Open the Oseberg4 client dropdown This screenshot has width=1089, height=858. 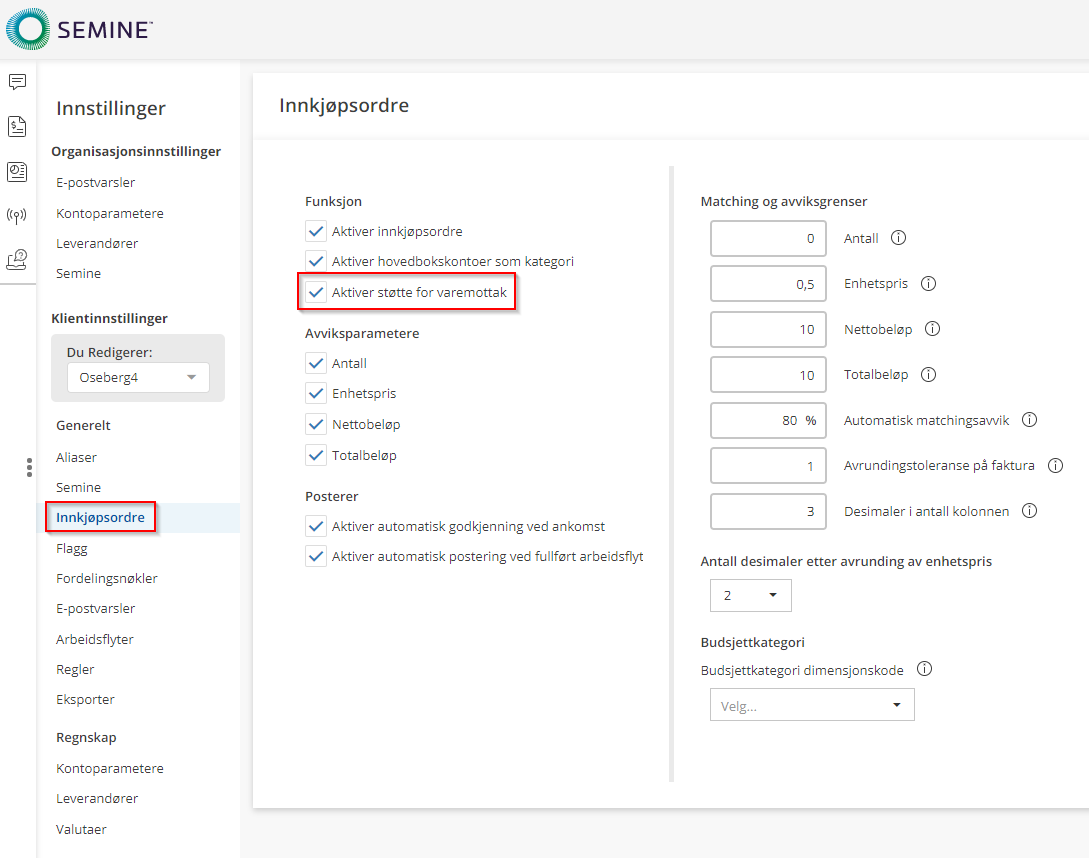138,378
